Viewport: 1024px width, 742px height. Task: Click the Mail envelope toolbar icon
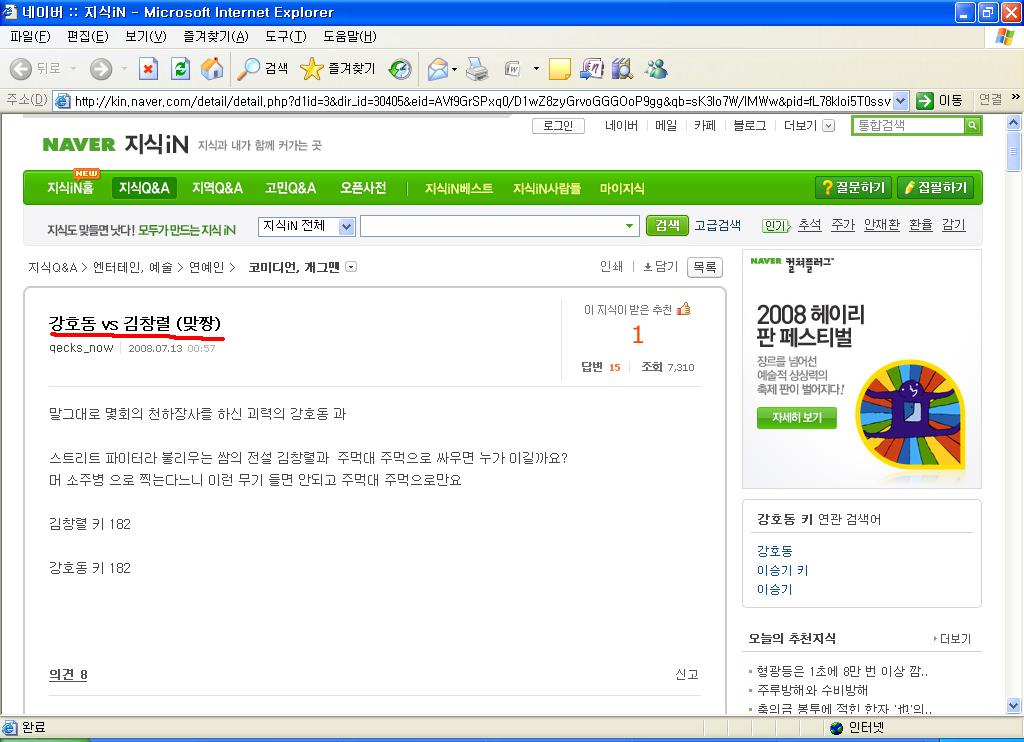click(438, 69)
